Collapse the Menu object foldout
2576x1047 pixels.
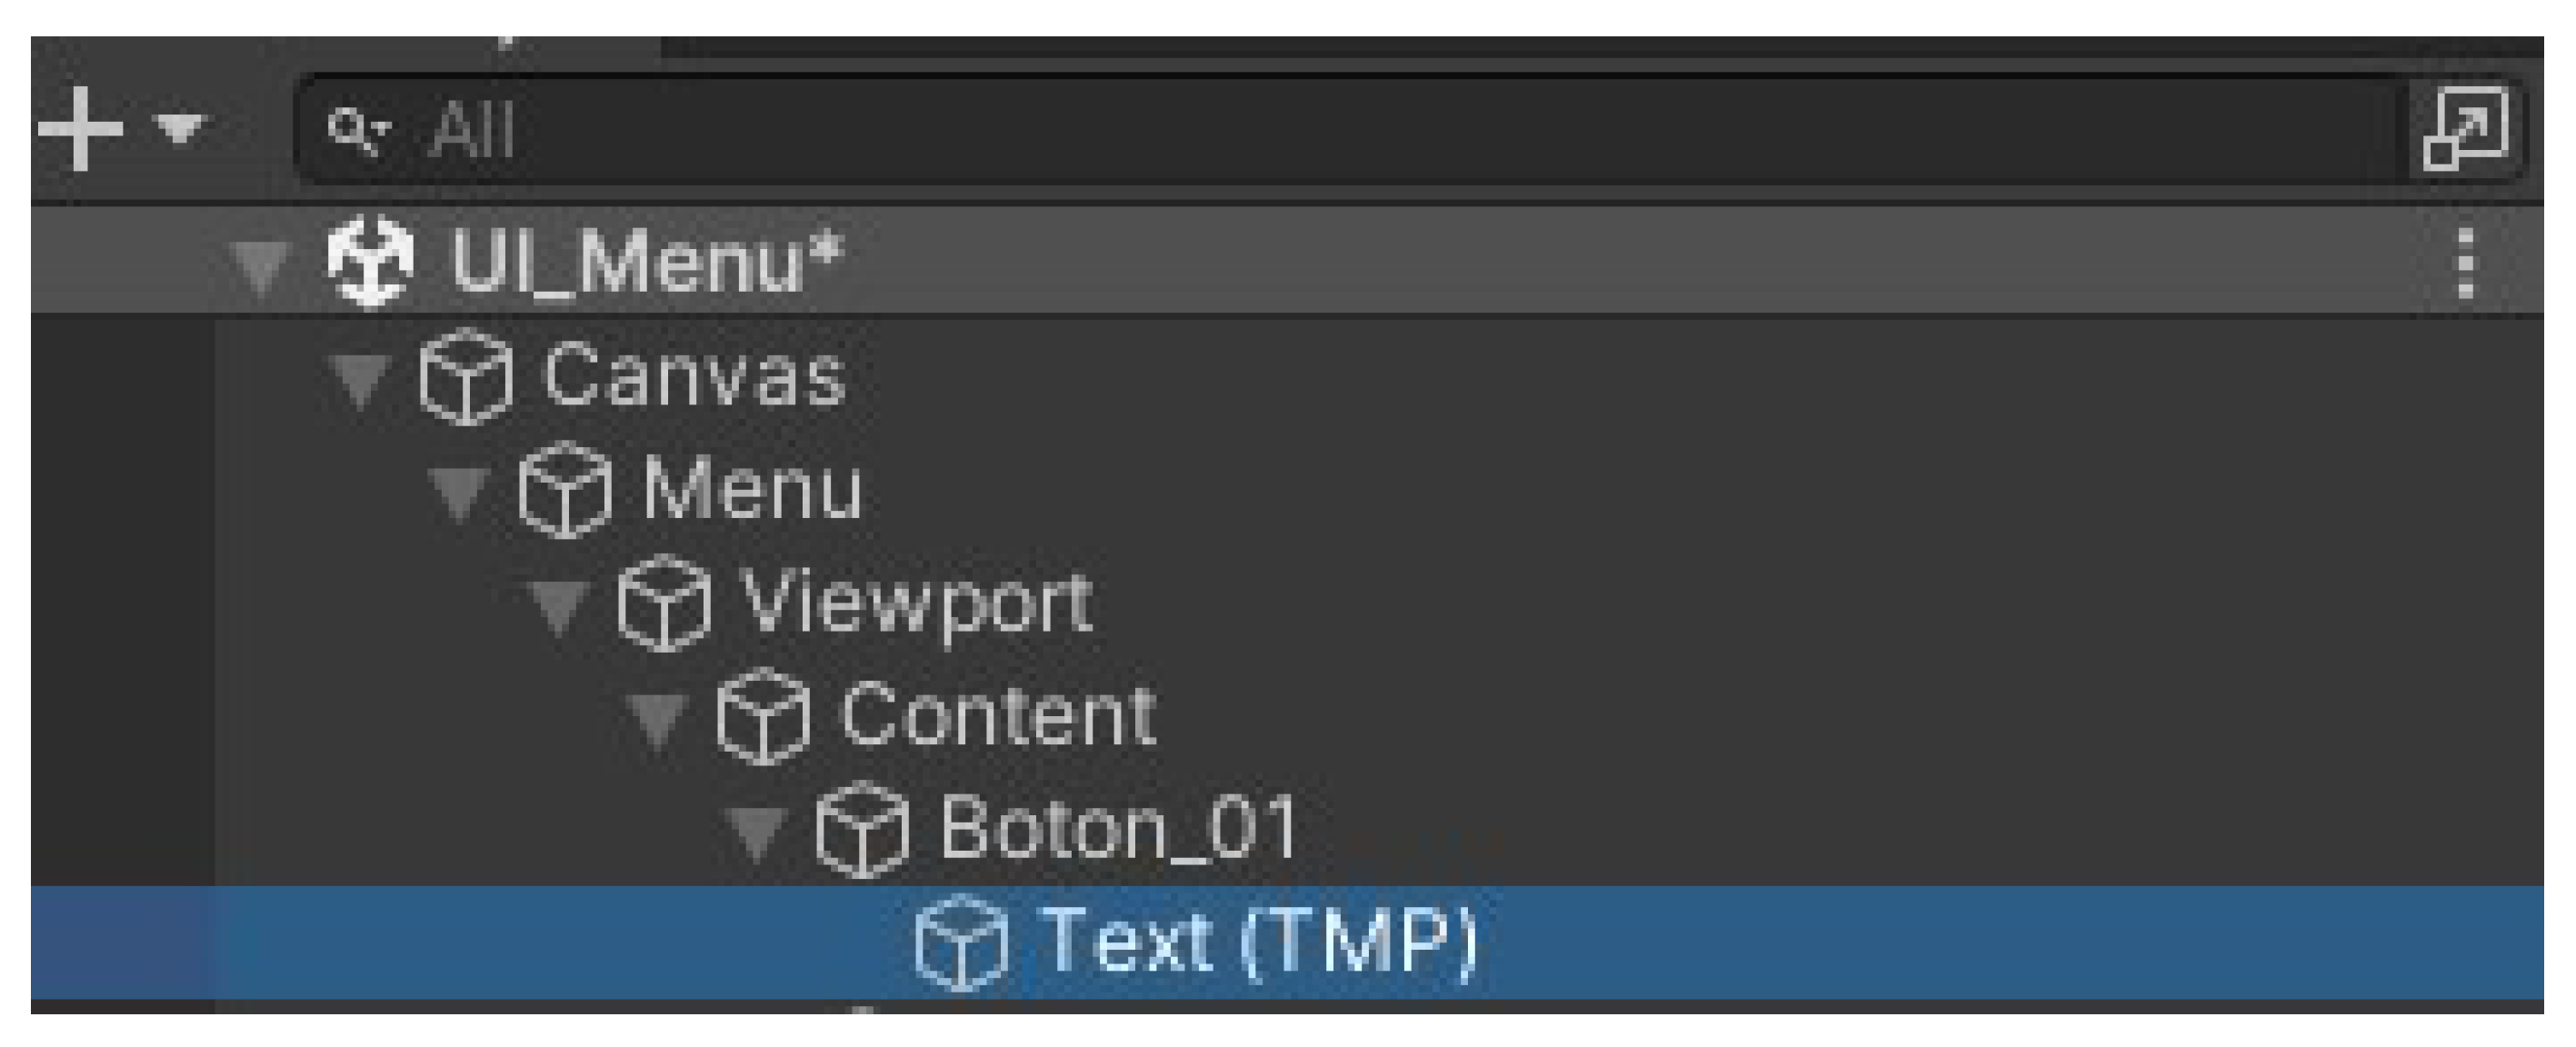click(x=460, y=493)
